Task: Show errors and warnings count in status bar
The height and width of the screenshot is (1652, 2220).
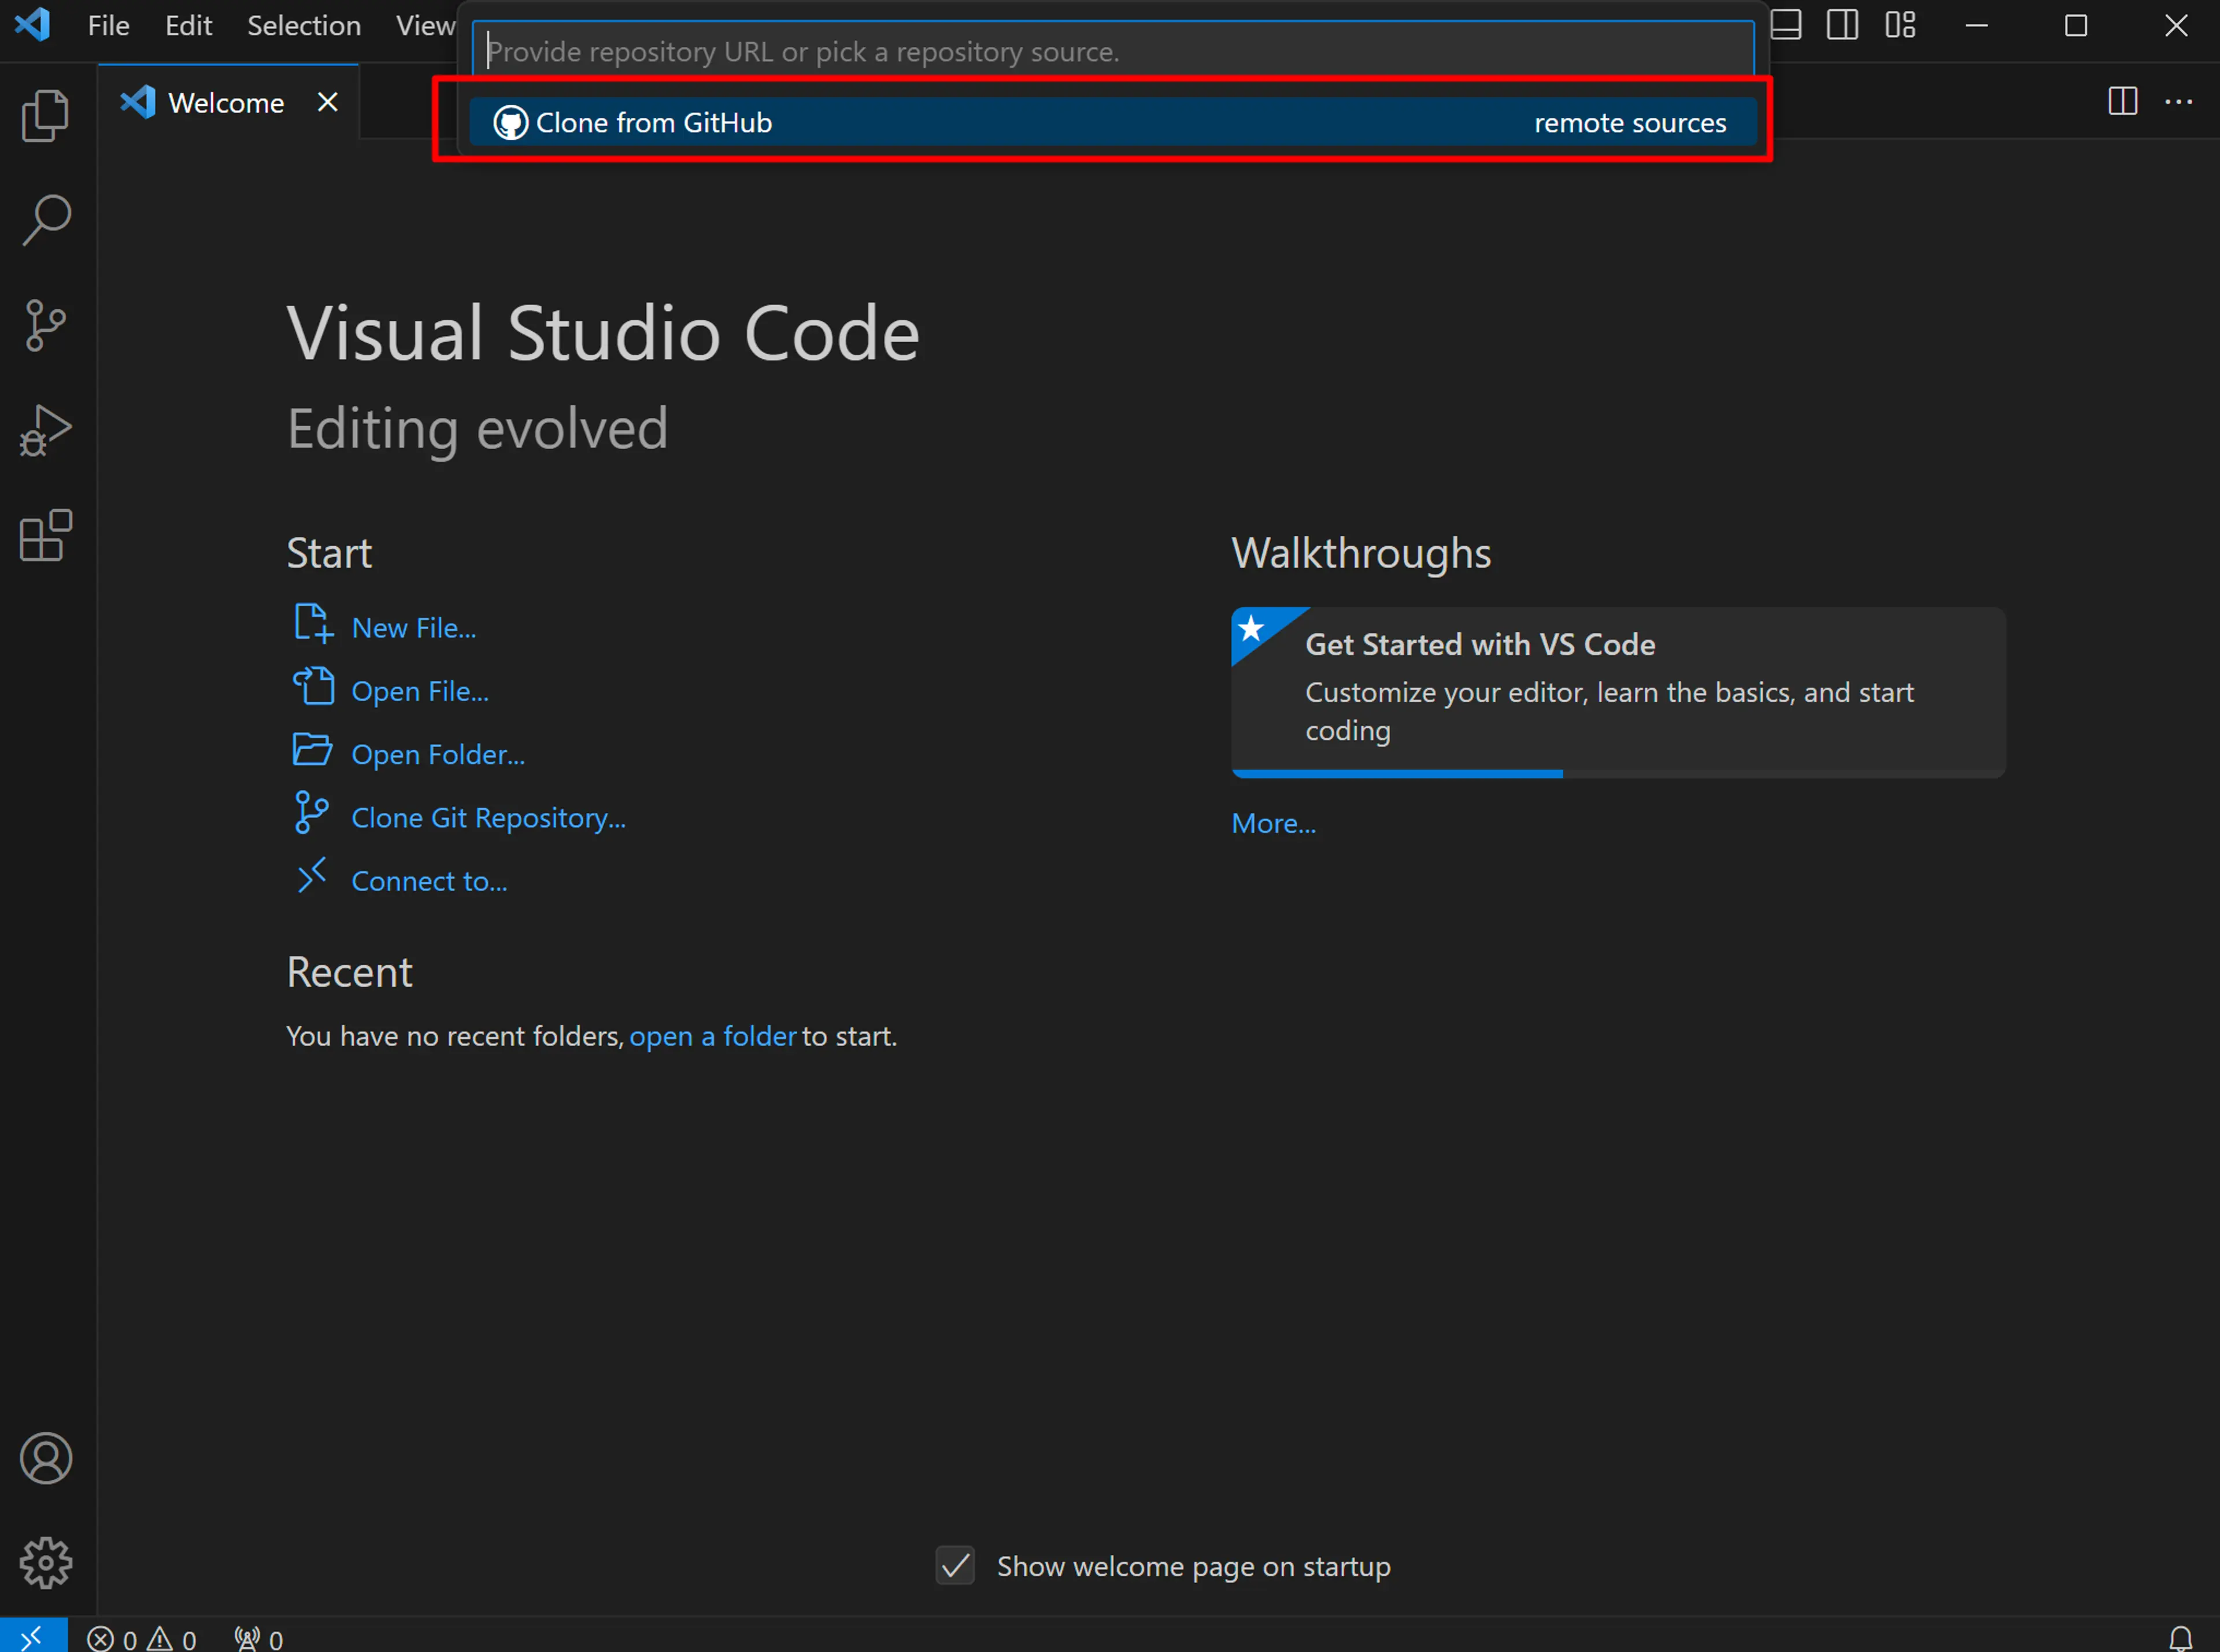Action: [142, 1639]
